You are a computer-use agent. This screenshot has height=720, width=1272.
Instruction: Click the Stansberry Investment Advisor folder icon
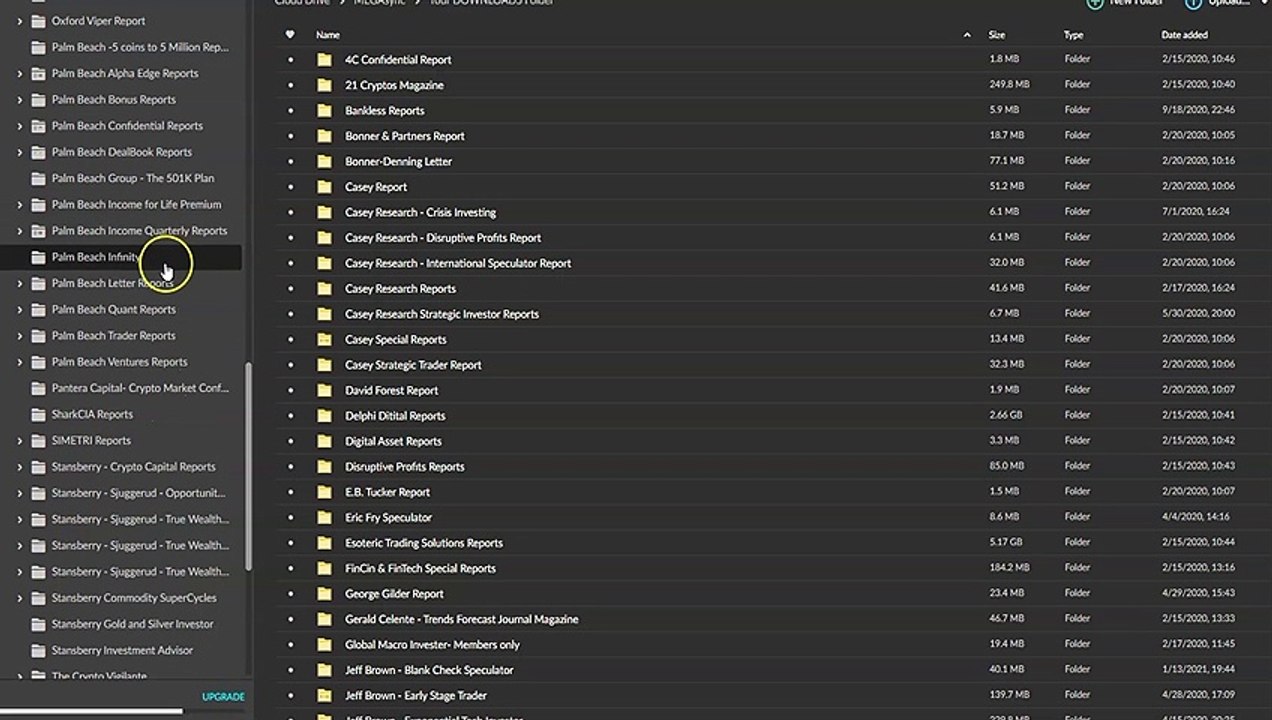coord(39,650)
